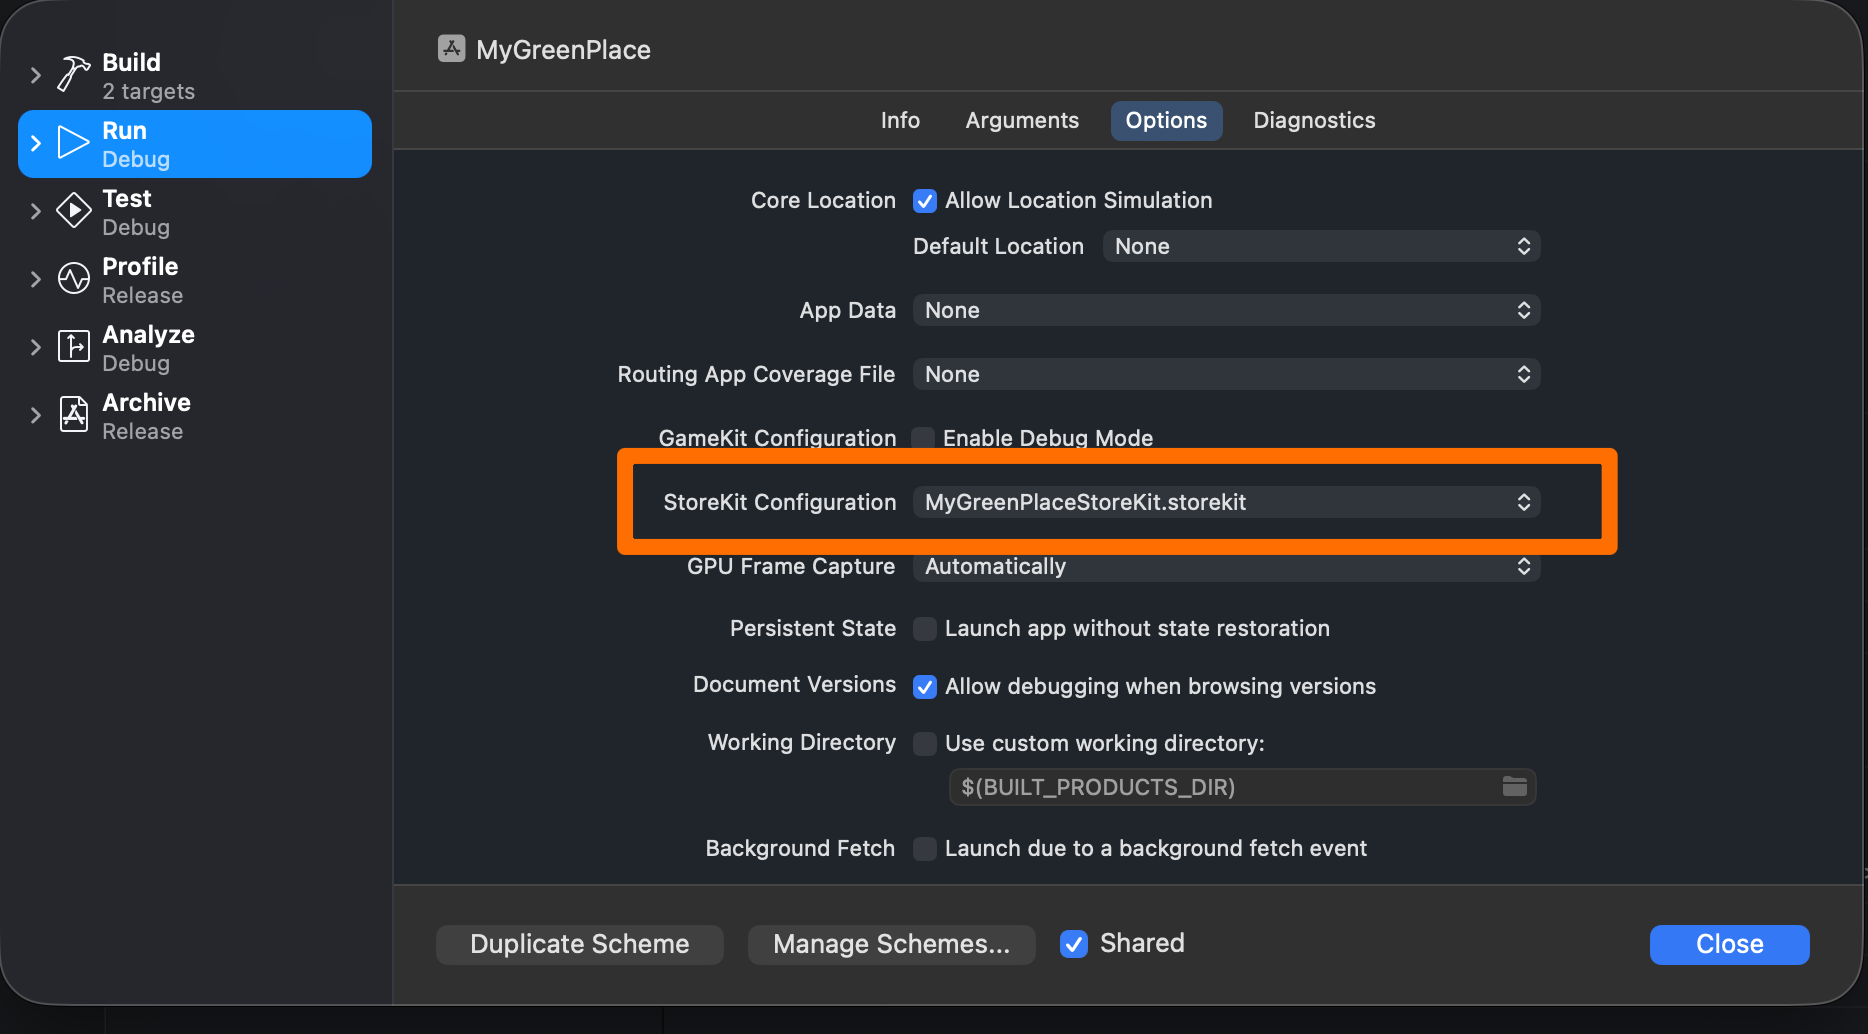The image size is (1868, 1034).
Task: Click the BUILT_PRODUCTS_DIR directory field
Action: click(x=1200, y=787)
